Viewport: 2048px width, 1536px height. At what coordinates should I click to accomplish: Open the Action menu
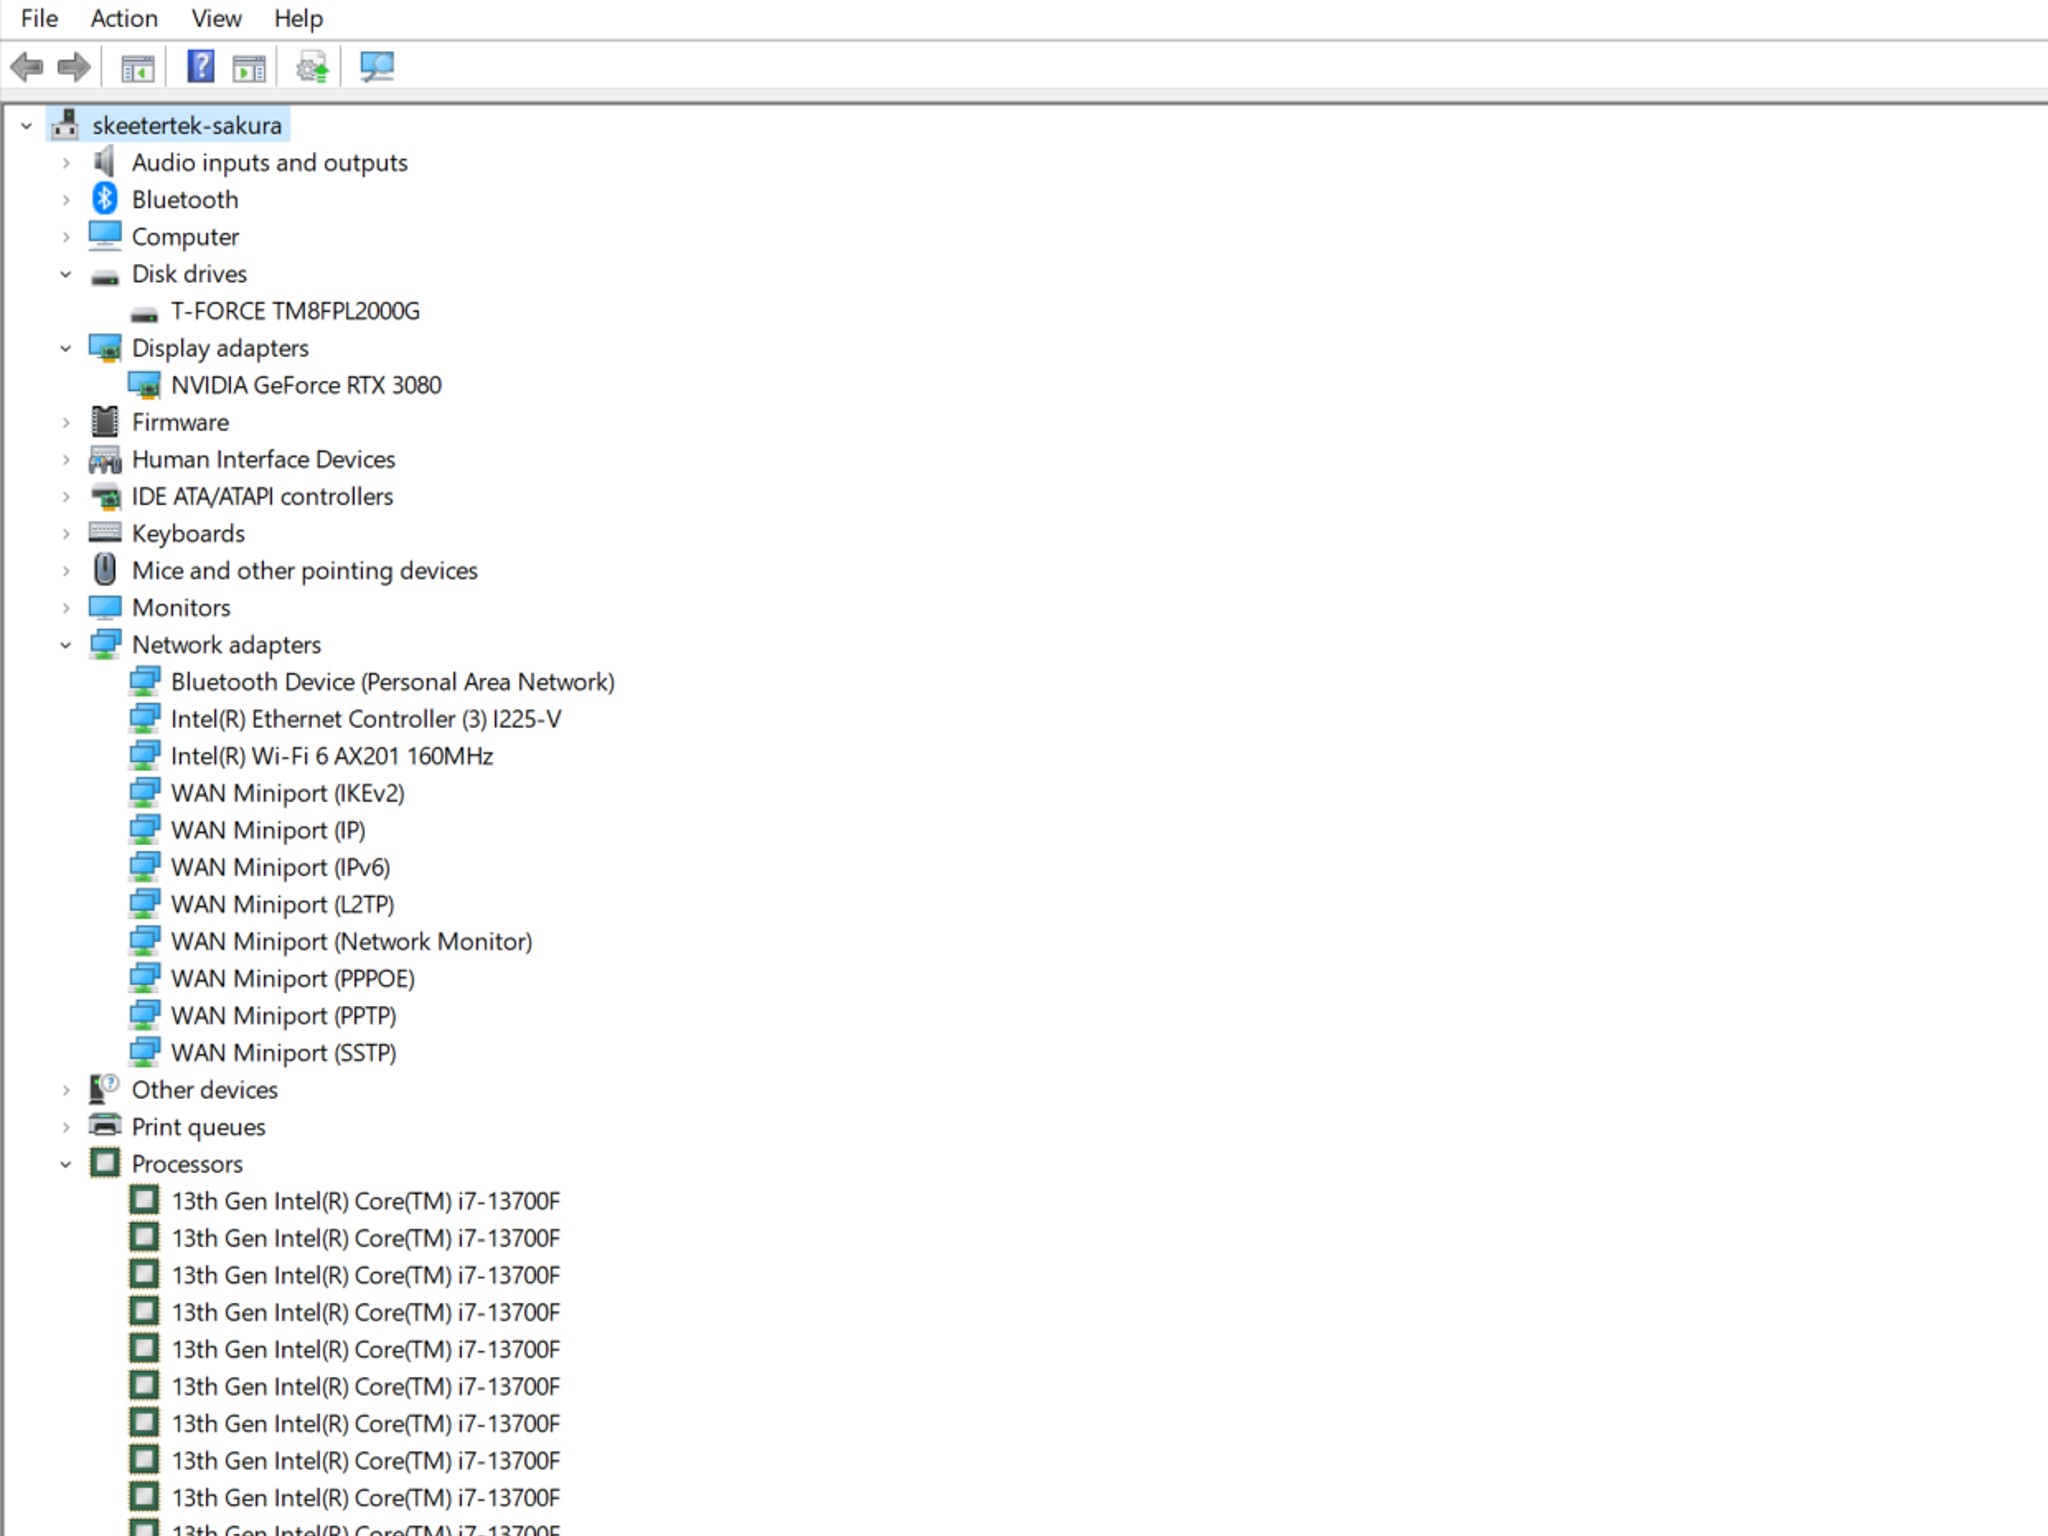124,18
